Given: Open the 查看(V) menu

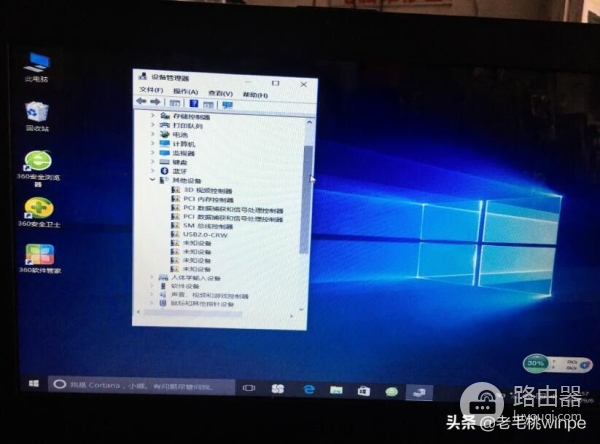Looking at the screenshot, I should pos(220,90).
